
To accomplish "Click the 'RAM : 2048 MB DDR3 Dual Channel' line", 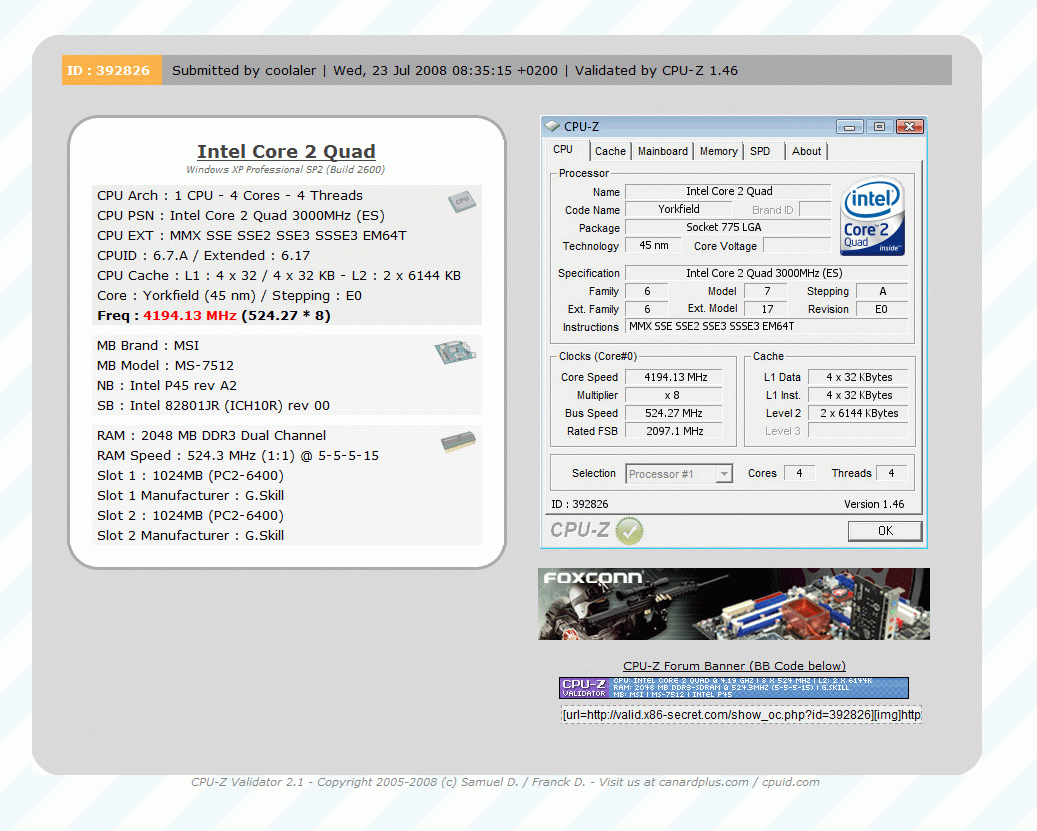I will [x=212, y=436].
